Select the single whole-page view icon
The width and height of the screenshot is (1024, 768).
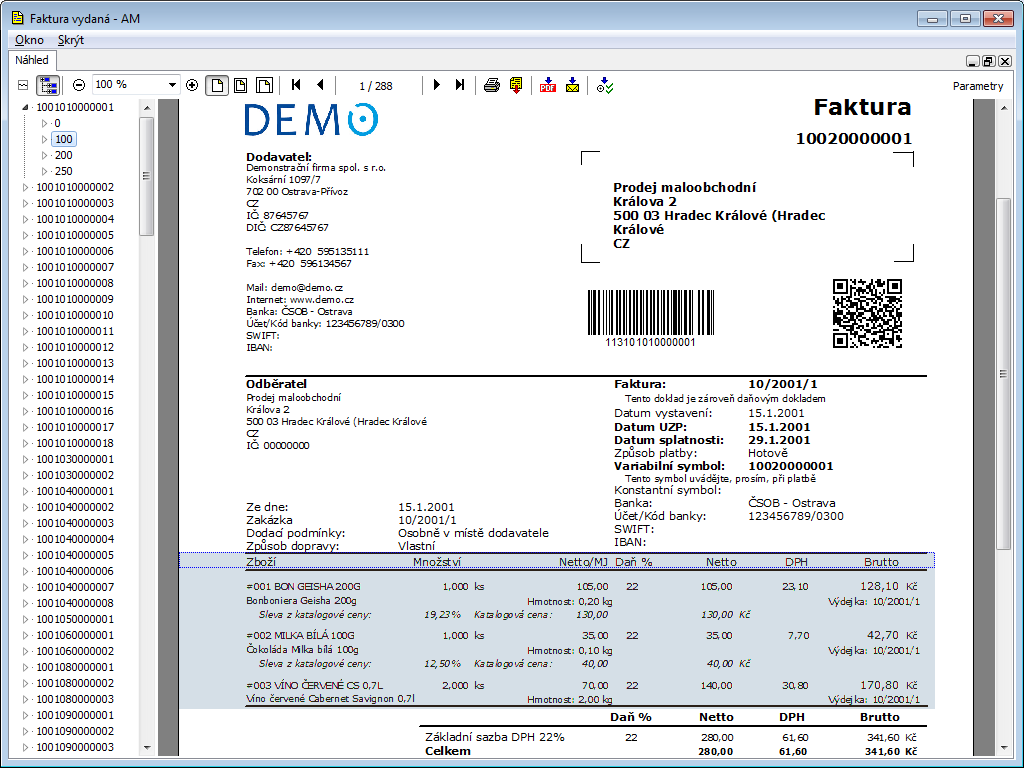pos(217,86)
